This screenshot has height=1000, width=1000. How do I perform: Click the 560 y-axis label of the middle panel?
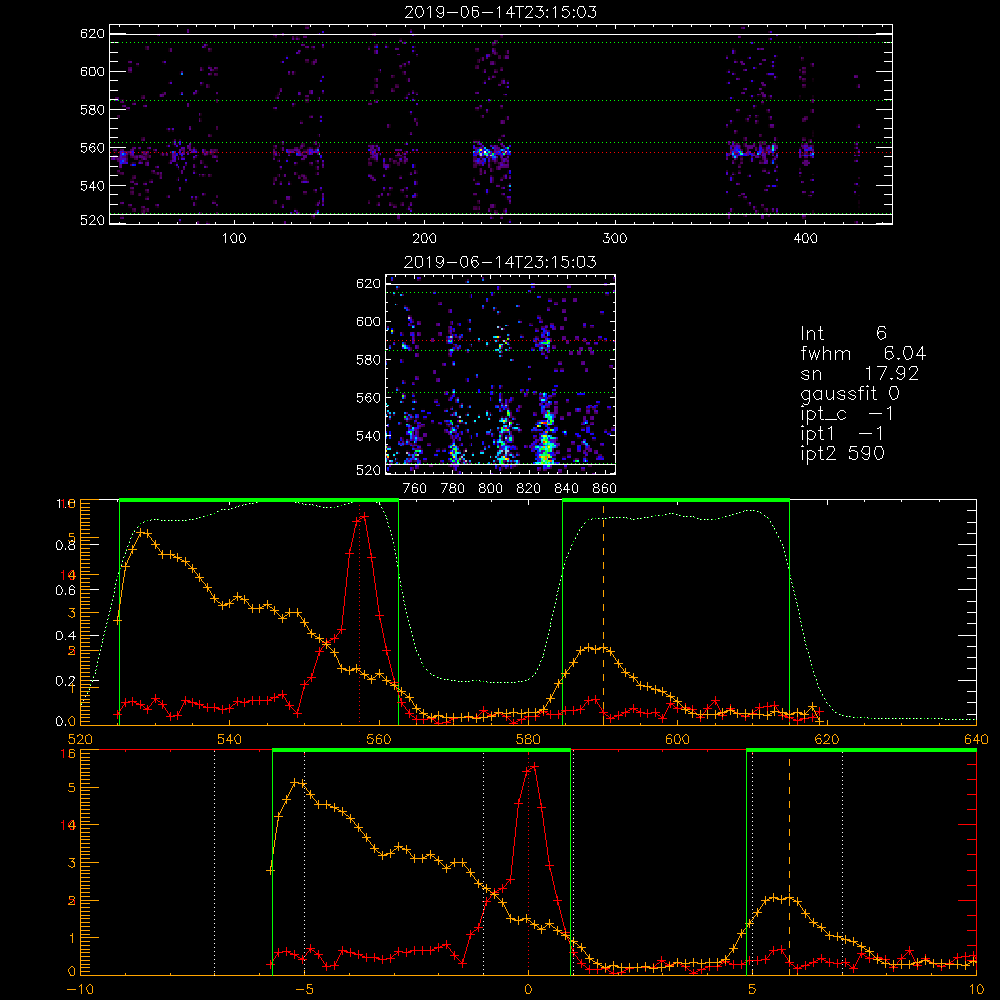368,398
